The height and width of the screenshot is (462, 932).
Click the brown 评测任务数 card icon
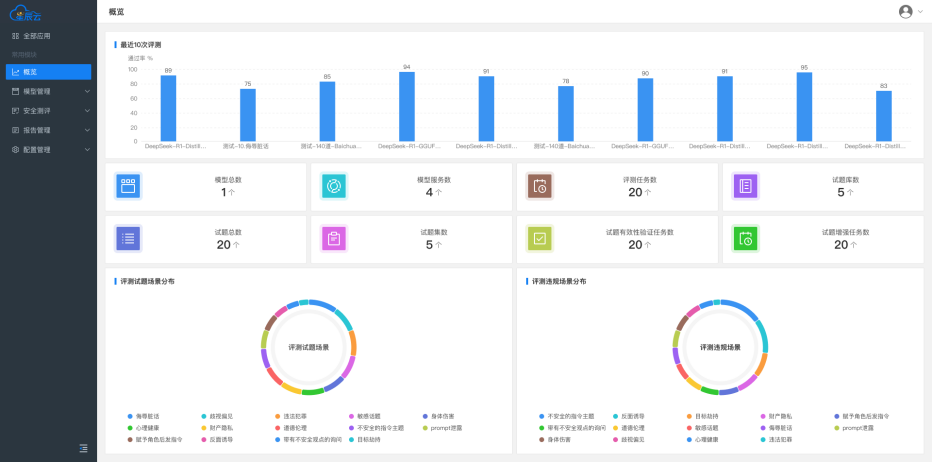(539, 186)
